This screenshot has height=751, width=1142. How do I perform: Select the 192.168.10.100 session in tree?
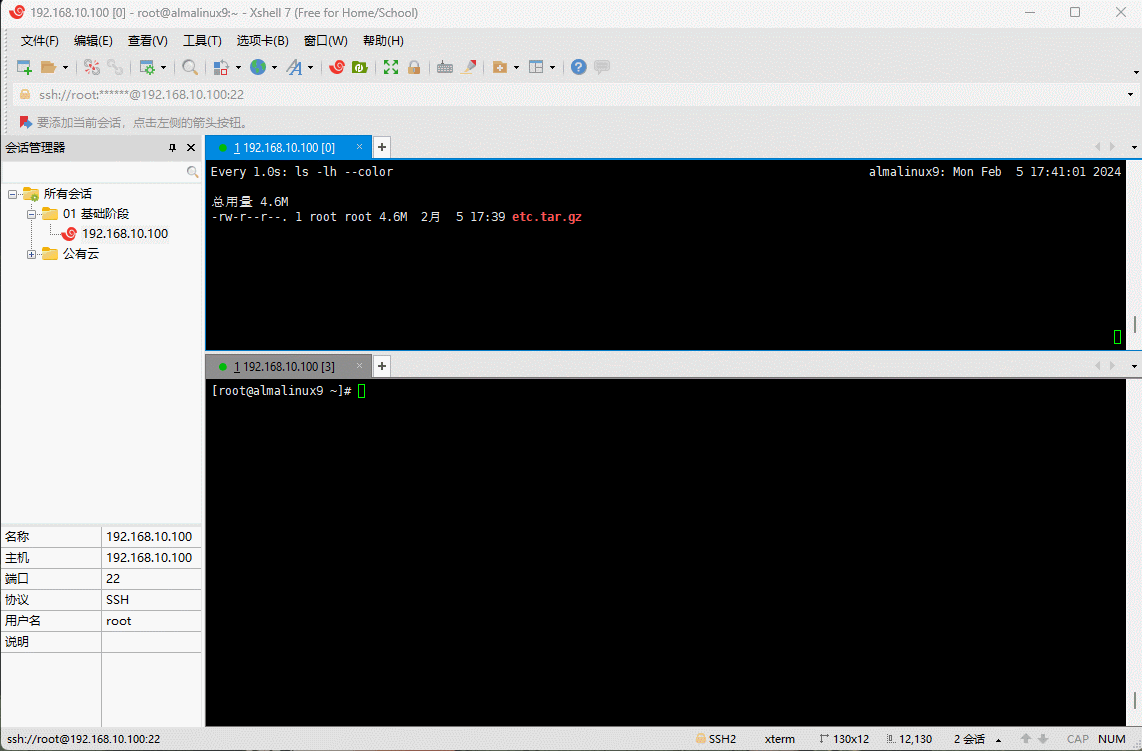pyautogui.click(x=124, y=234)
